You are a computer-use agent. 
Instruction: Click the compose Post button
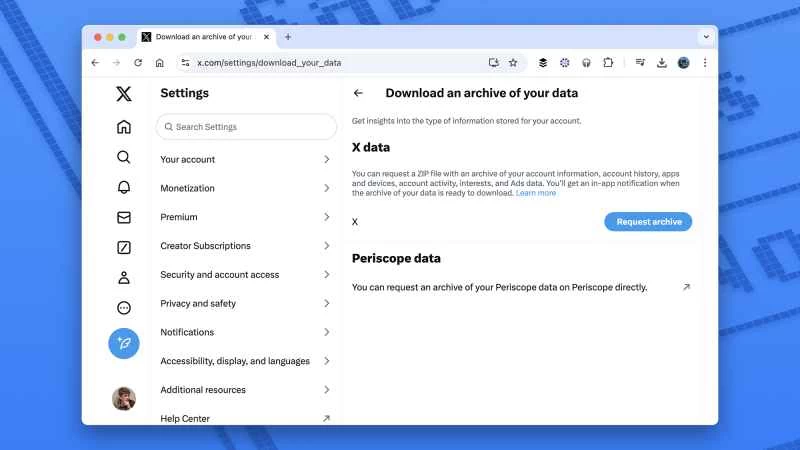pyautogui.click(x=124, y=343)
